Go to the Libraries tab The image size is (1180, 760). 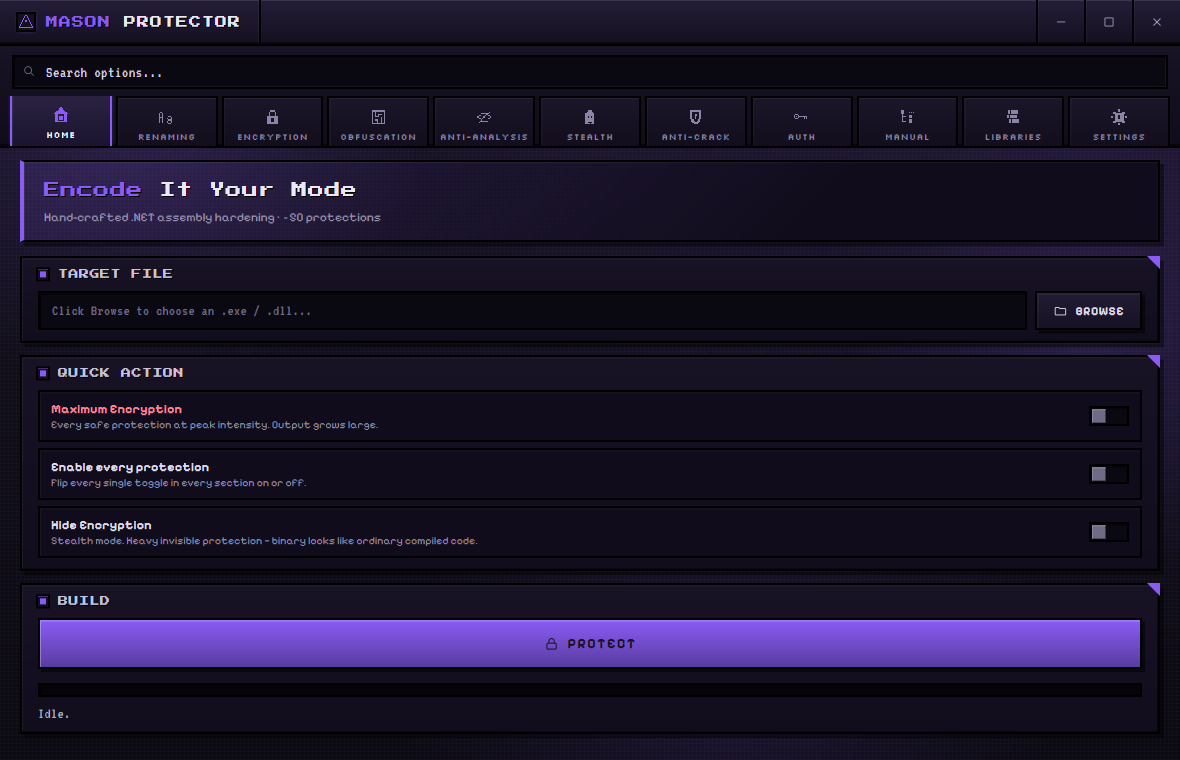(x=1013, y=121)
